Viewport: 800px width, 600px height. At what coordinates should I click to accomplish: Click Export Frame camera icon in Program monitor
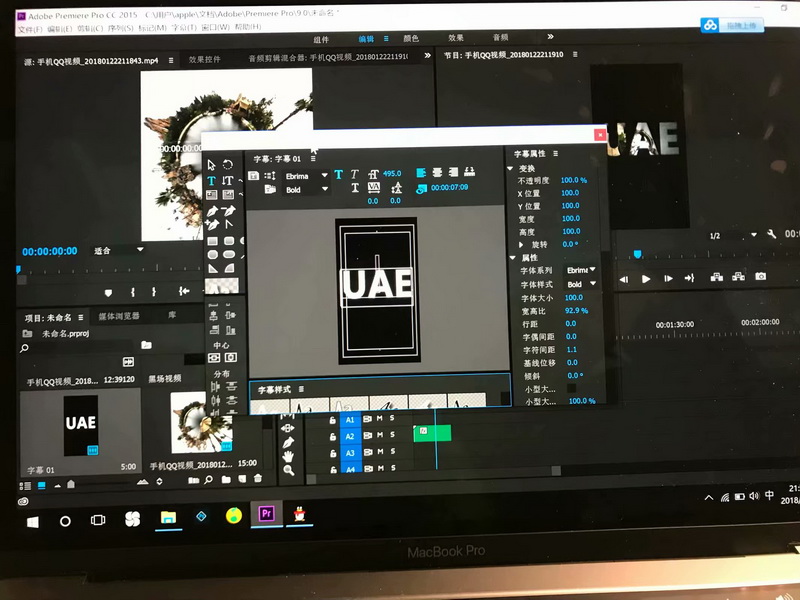coord(761,276)
